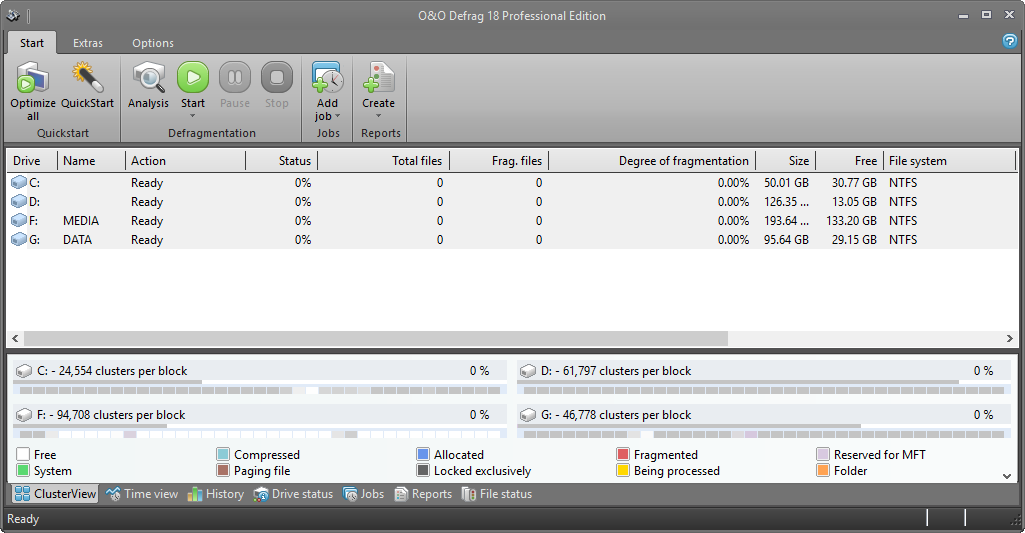The image size is (1025, 533).
Task: Open the Add job dropdown arrow
Action: tap(338, 116)
